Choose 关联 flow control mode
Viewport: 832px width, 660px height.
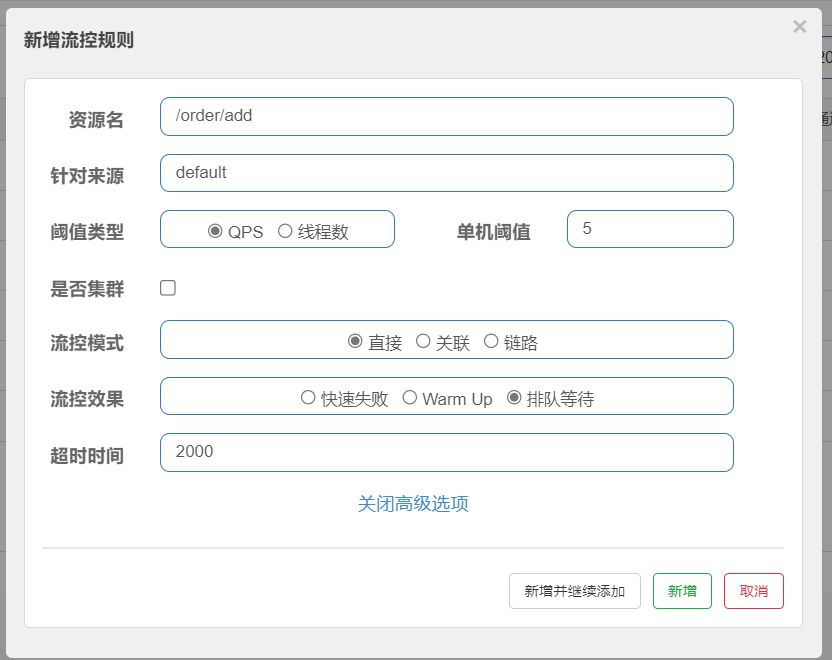tap(423, 341)
